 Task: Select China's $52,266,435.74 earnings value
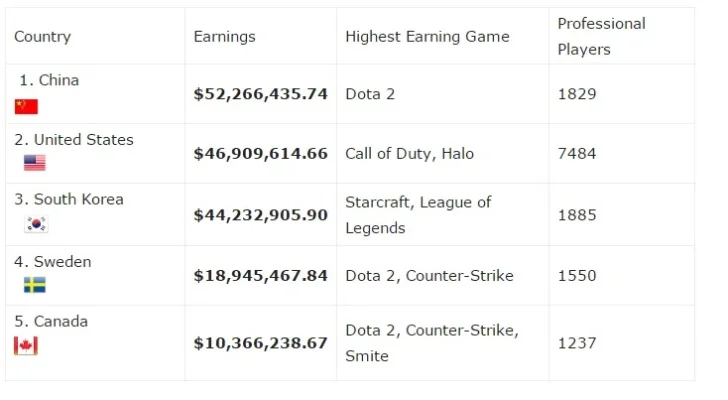point(260,94)
